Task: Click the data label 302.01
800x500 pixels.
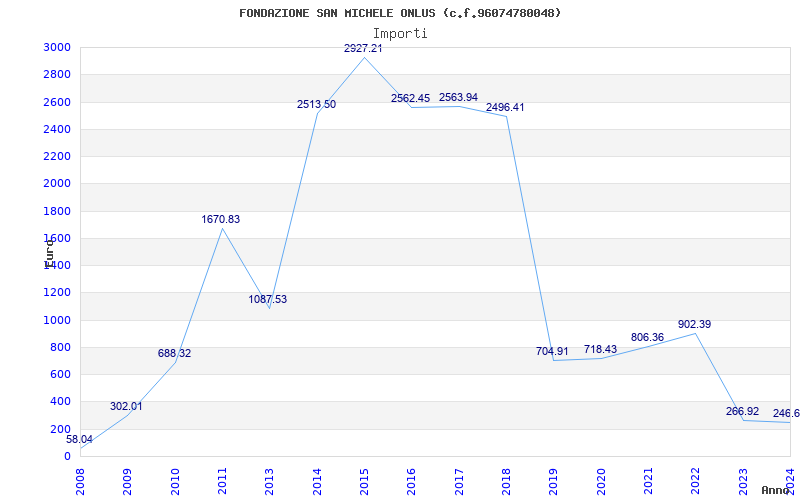Action: pyautogui.click(x=126, y=407)
